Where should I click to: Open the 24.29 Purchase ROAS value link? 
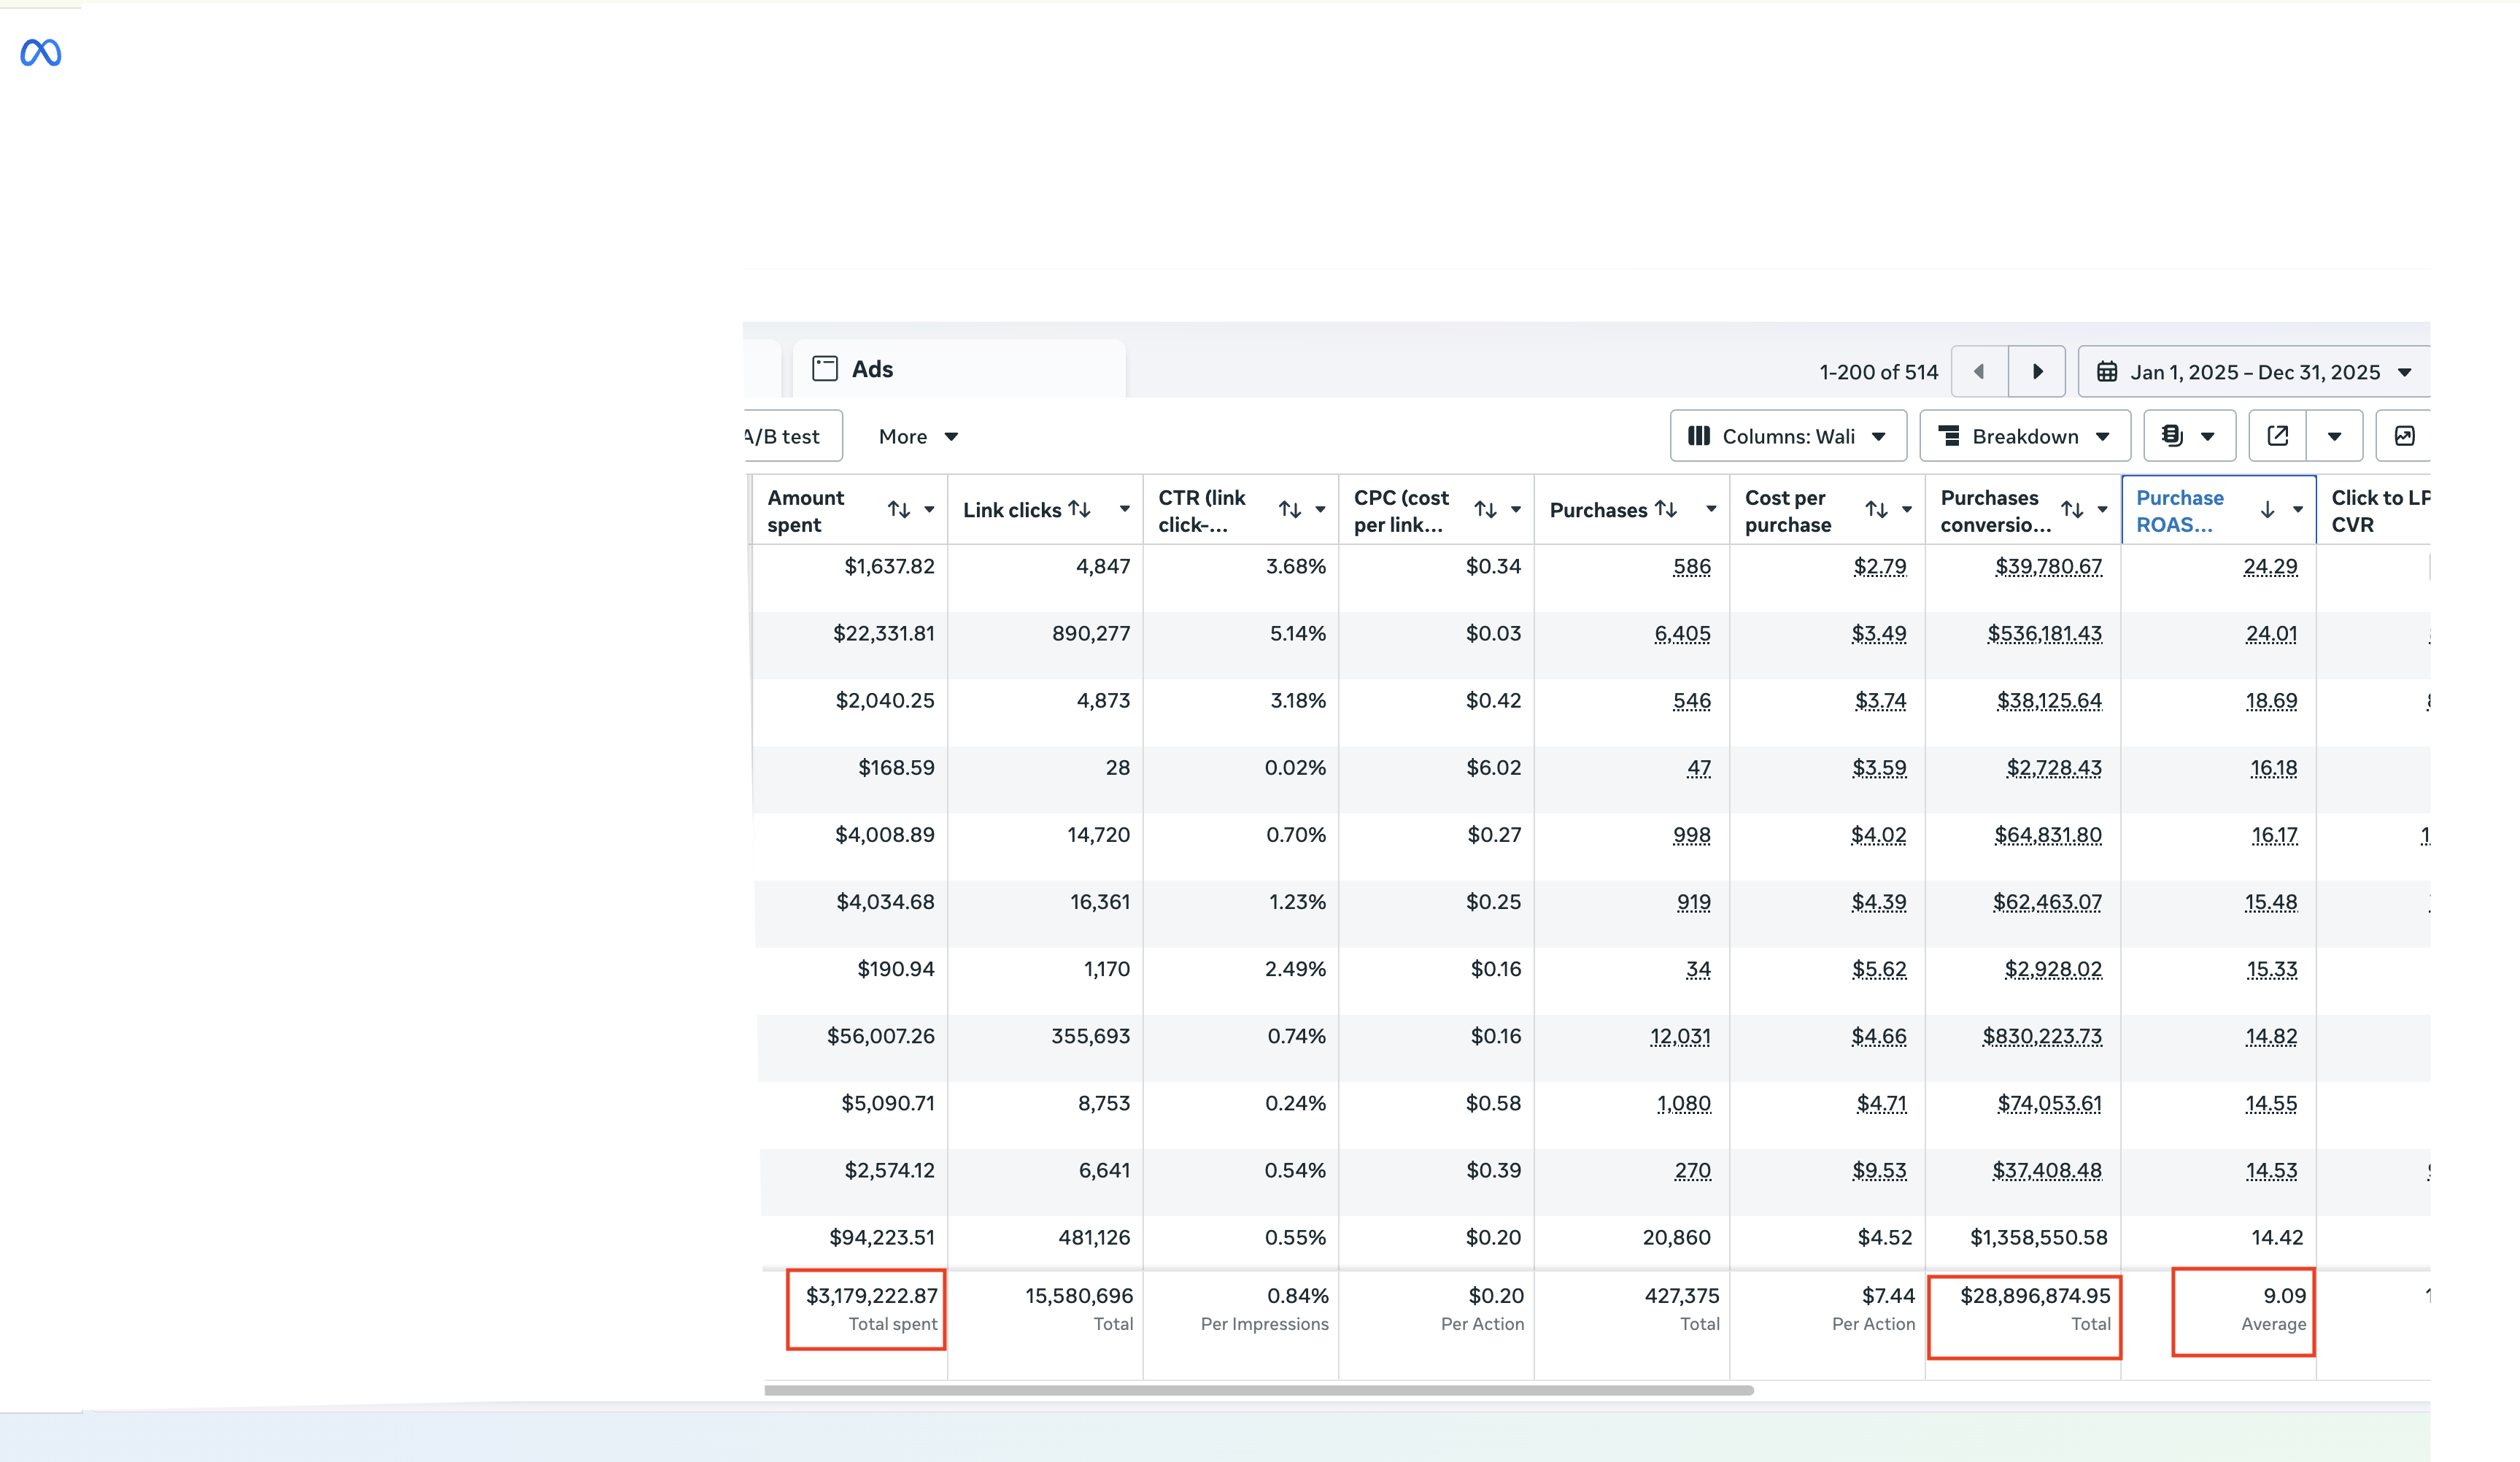pos(2270,566)
